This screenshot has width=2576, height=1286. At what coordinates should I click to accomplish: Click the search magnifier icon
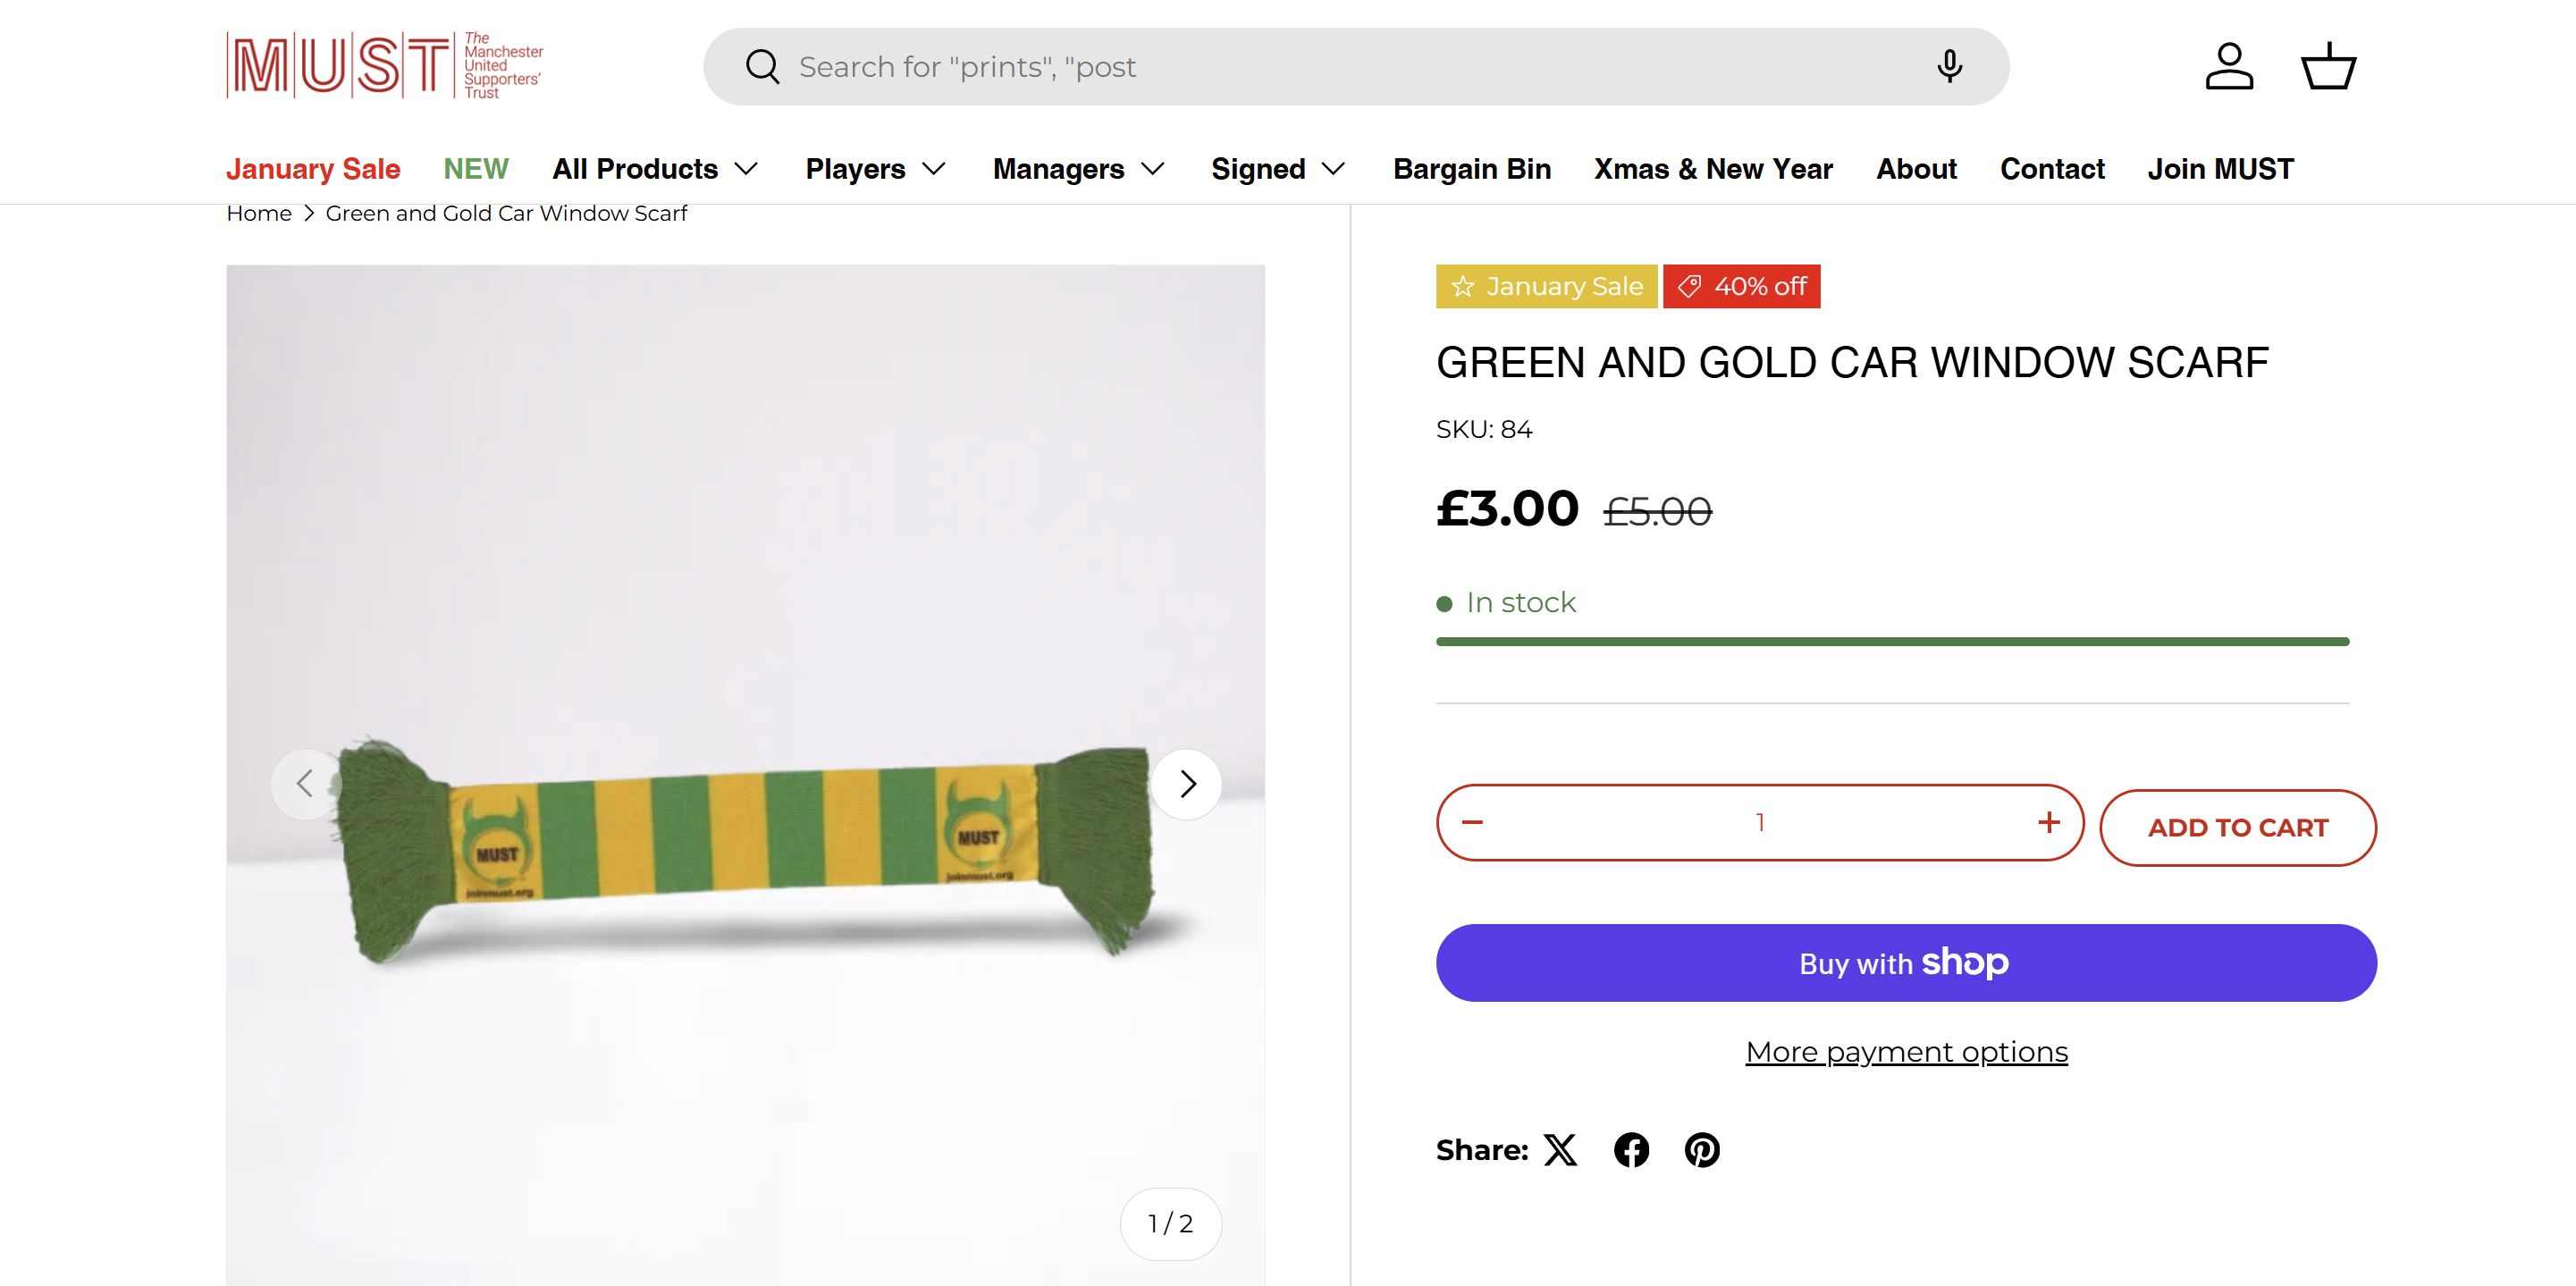(x=762, y=67)
